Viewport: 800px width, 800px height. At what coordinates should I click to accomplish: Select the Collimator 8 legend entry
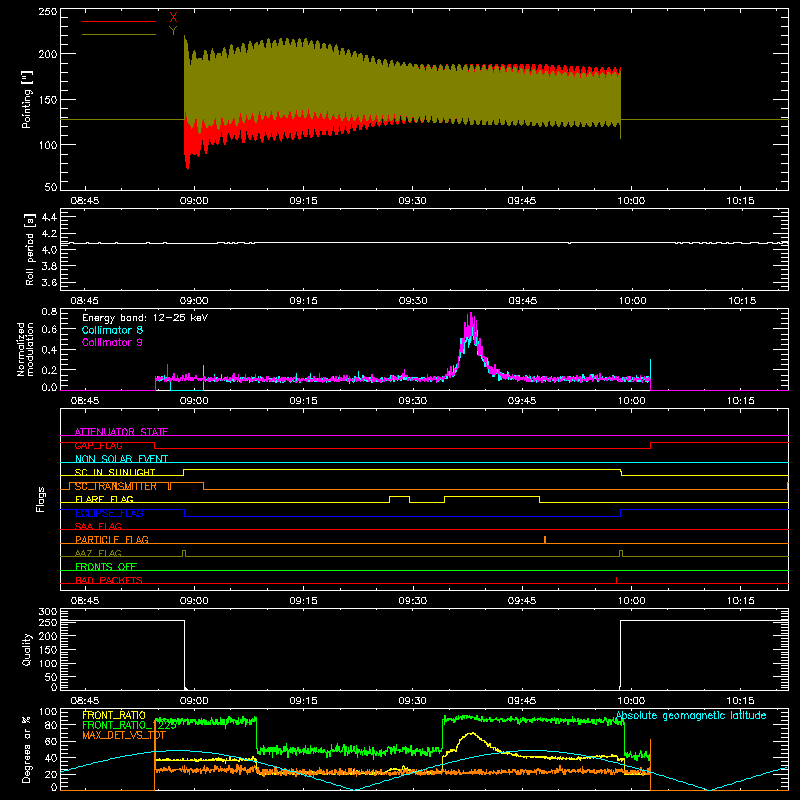point(112,330)
